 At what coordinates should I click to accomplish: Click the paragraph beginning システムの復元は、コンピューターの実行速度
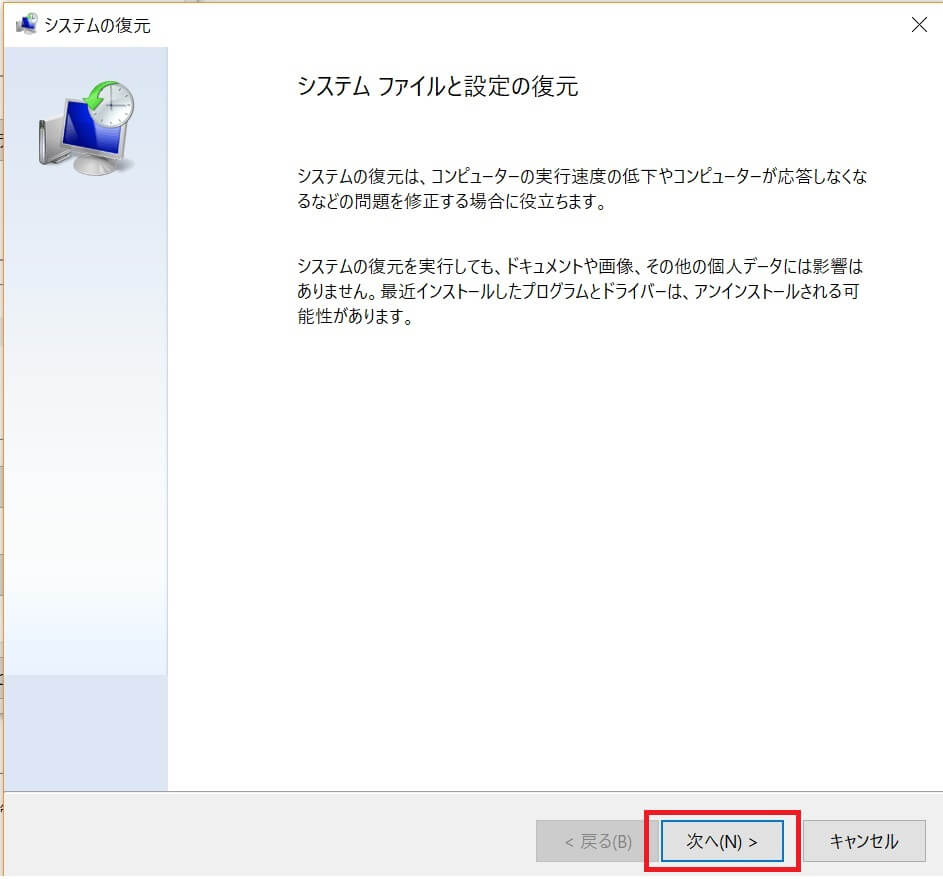click(x=582, y=189)
